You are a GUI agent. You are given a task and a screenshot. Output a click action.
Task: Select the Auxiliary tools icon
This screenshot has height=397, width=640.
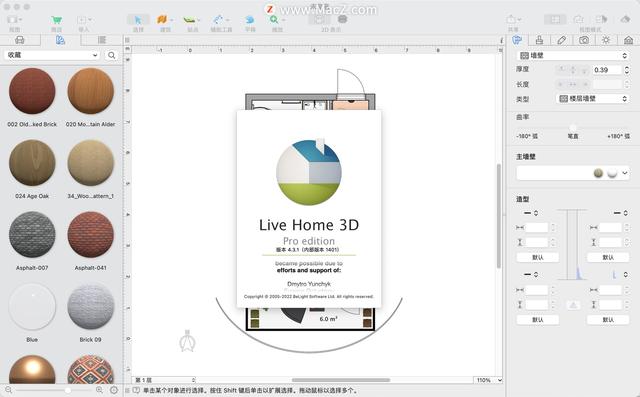click(218, 20)
